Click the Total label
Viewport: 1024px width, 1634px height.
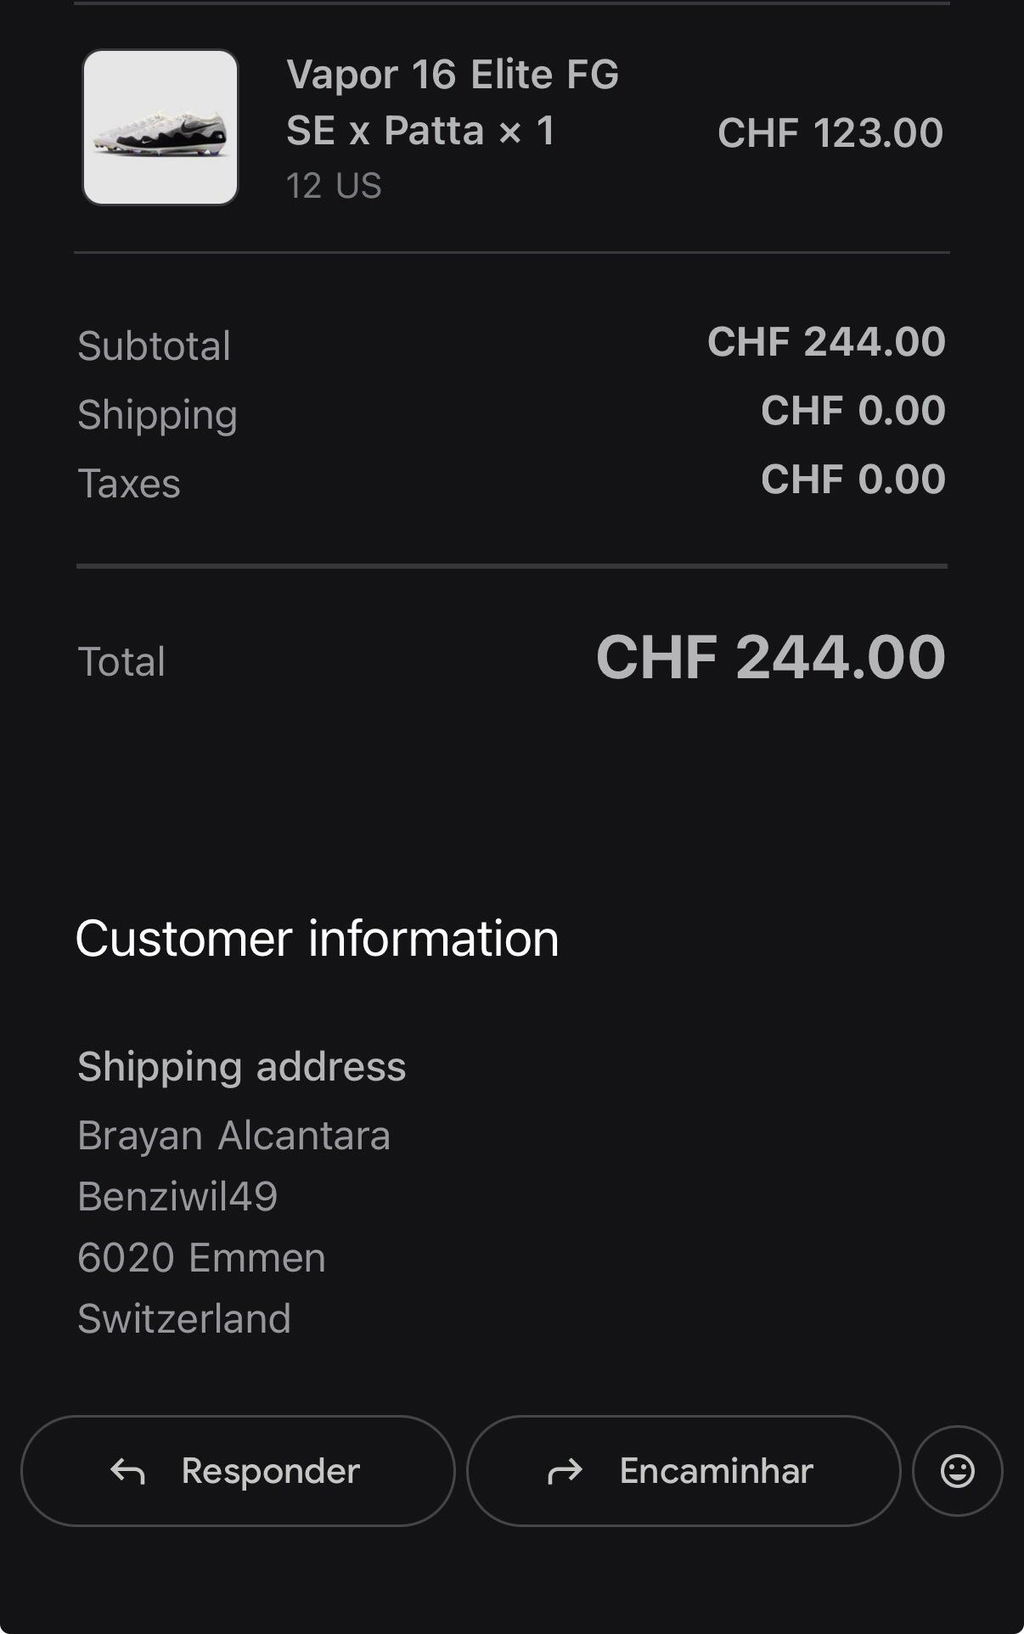tap(122, 662)
